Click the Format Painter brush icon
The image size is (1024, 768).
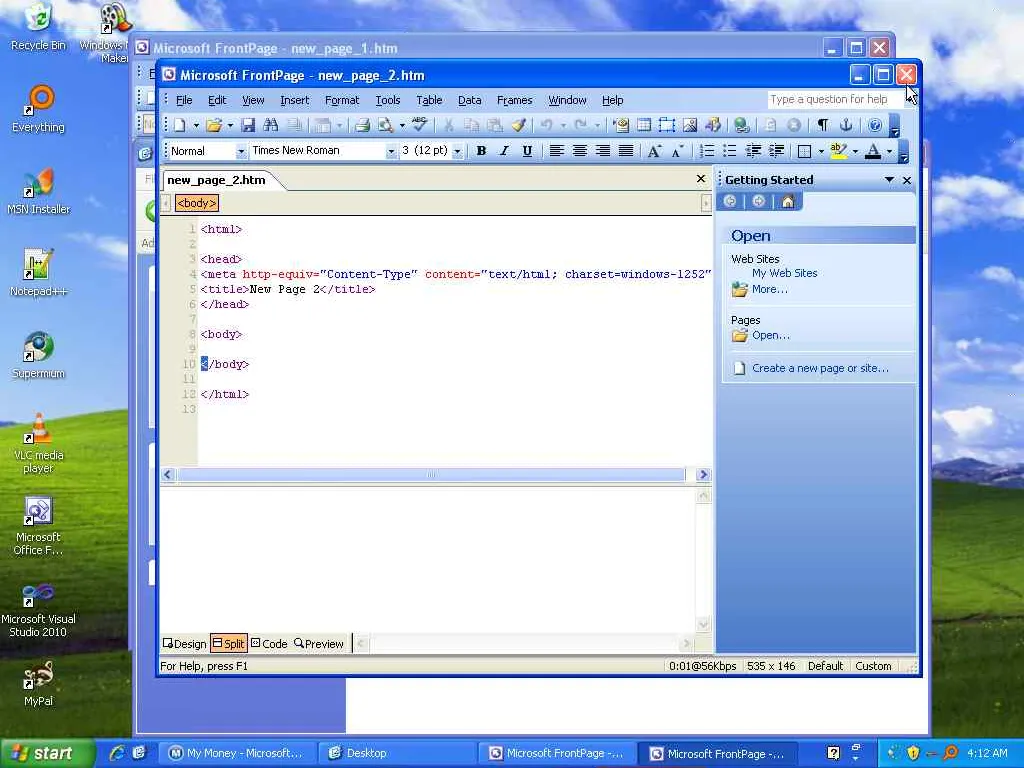[x=519, y=125]
